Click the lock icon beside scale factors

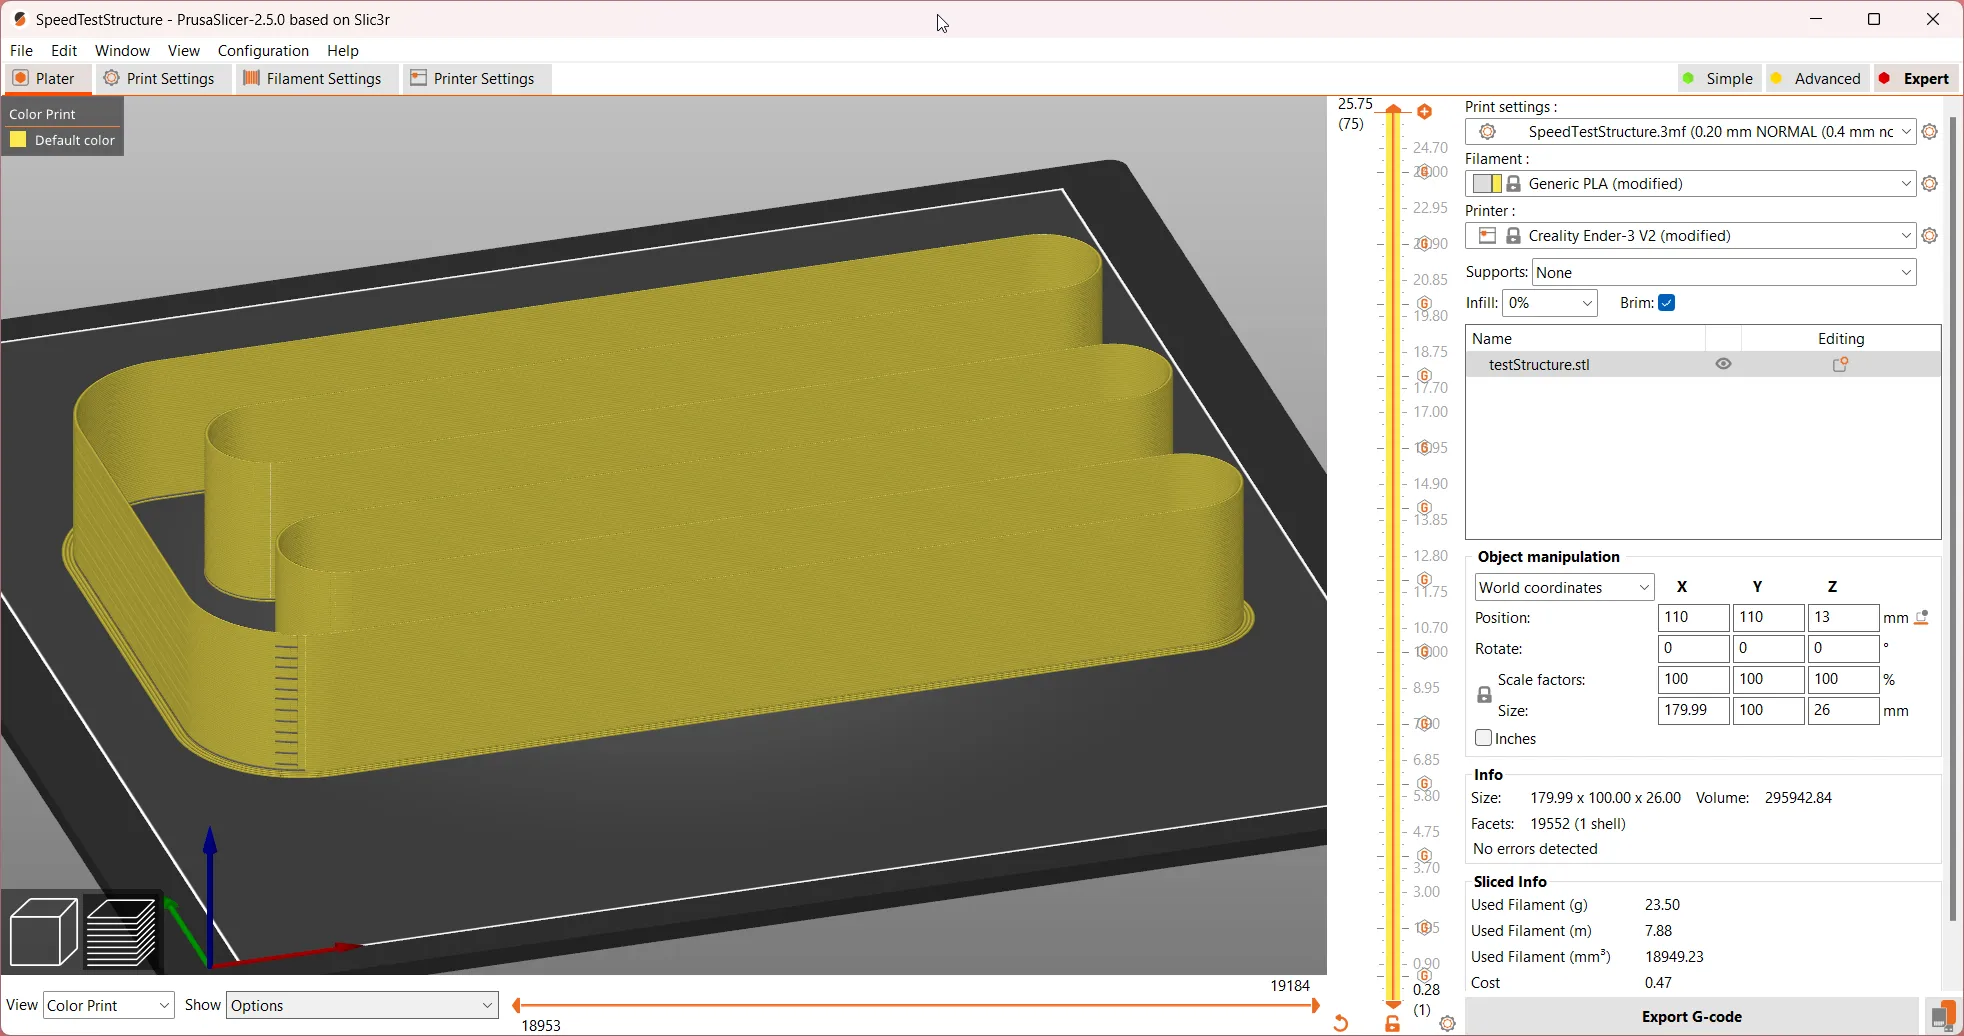point(1484,693)
